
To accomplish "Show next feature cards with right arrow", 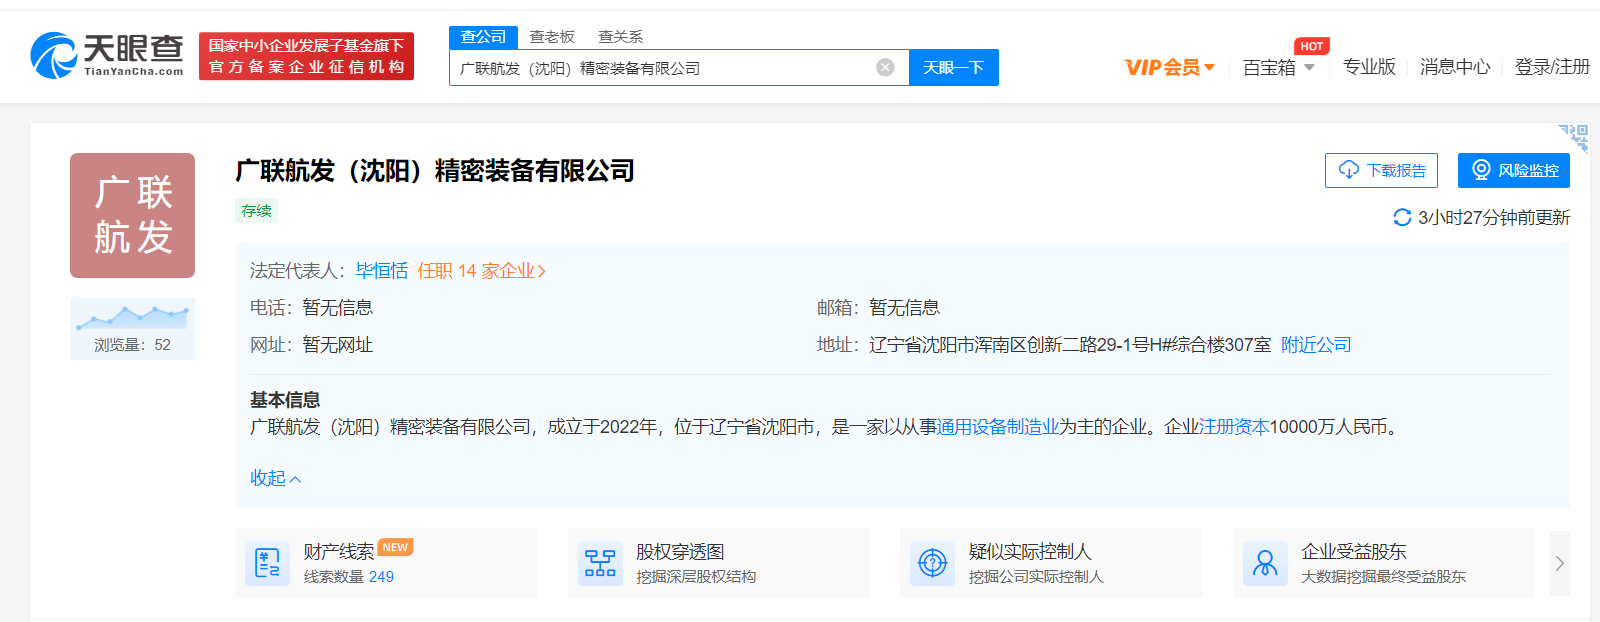I will click(x=1559, y=563).
